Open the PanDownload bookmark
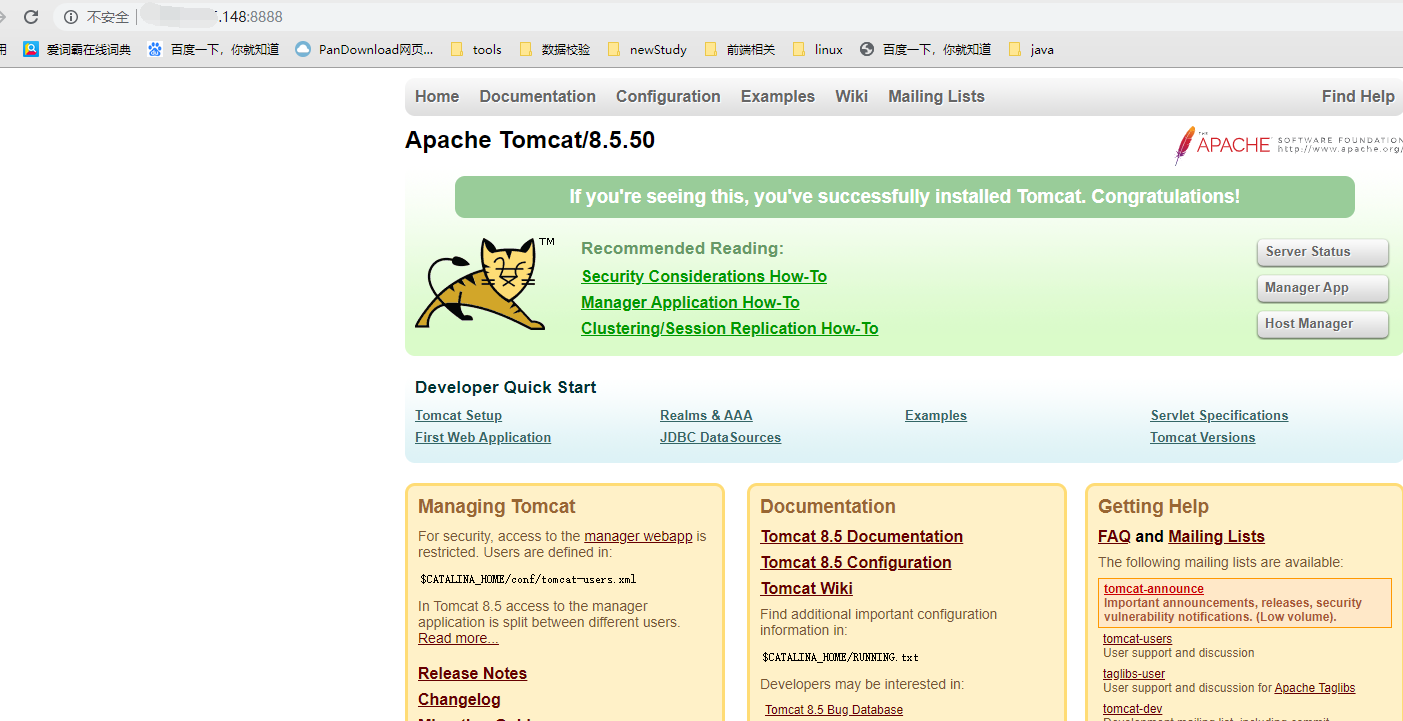Image resolution: width=1403 pixels, height=721 pixels. 364,49
